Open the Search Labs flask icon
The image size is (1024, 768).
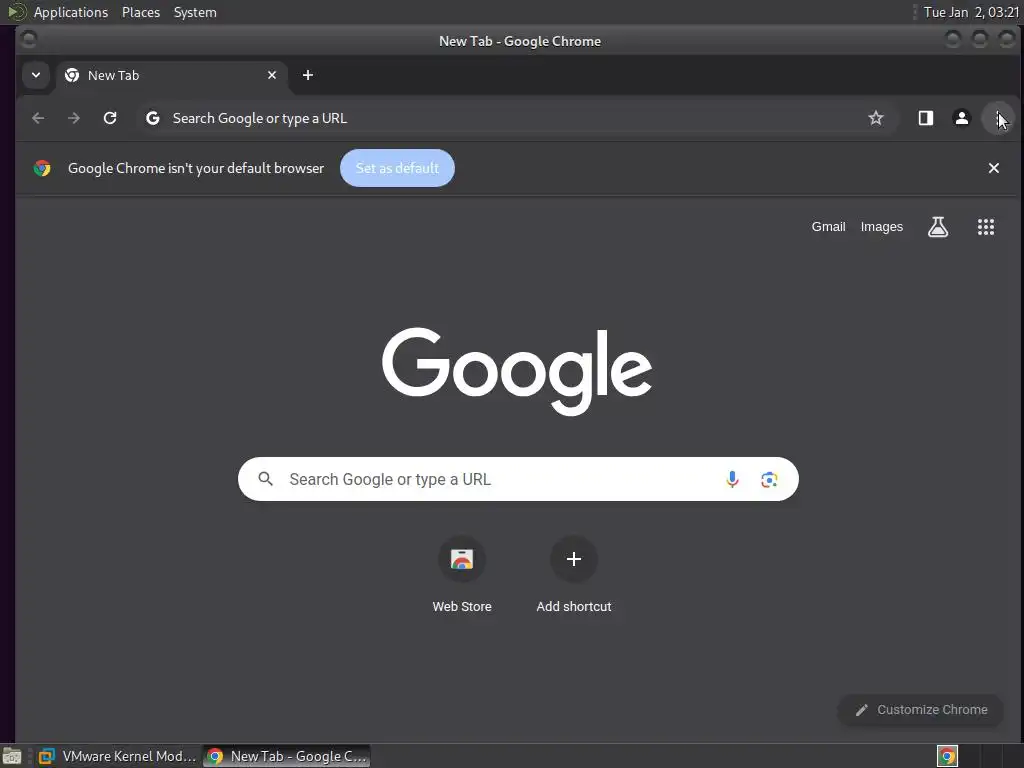pos(938,227)
